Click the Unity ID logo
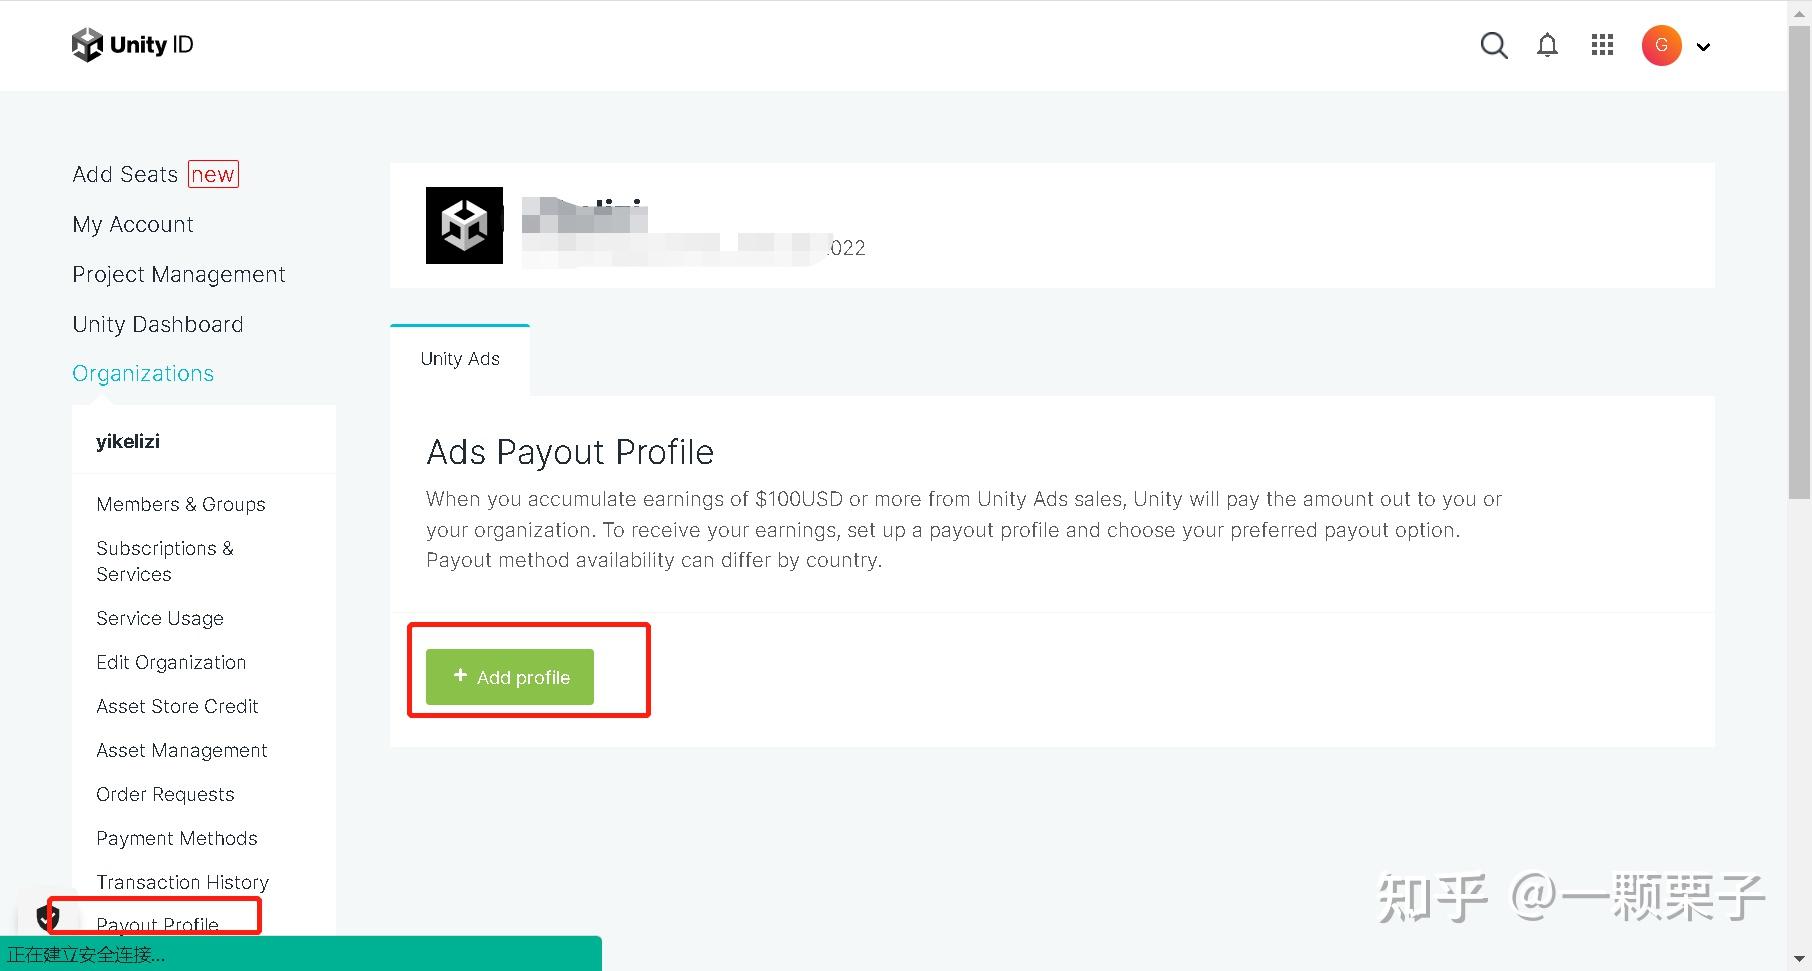The width and height of the screenshot is (1812, 971). point(132,45)
